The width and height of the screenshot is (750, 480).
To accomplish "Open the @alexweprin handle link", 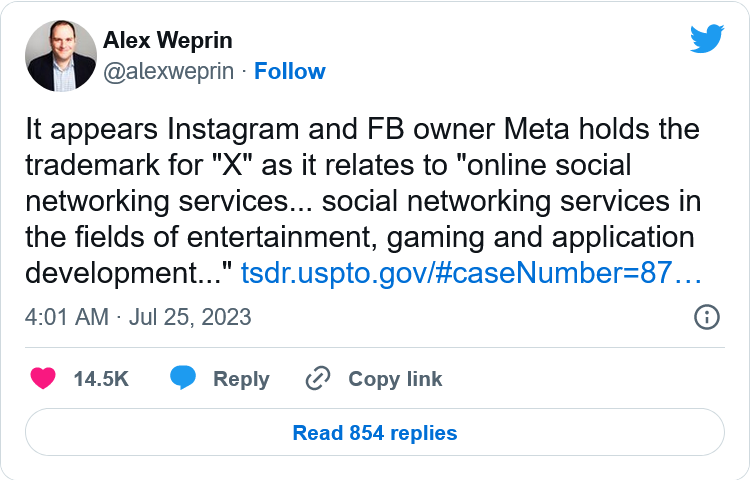I will click(x=170, y=71).
